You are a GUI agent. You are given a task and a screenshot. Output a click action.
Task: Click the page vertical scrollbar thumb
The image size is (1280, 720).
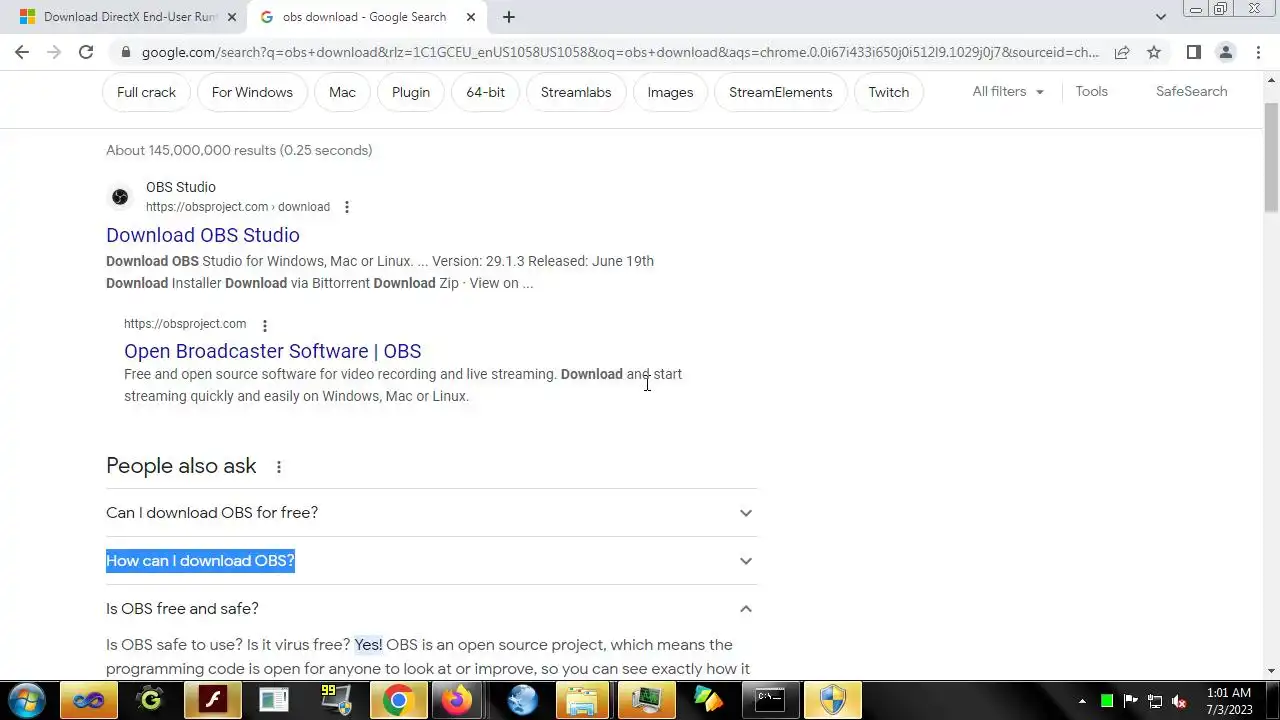[1271, 156]
